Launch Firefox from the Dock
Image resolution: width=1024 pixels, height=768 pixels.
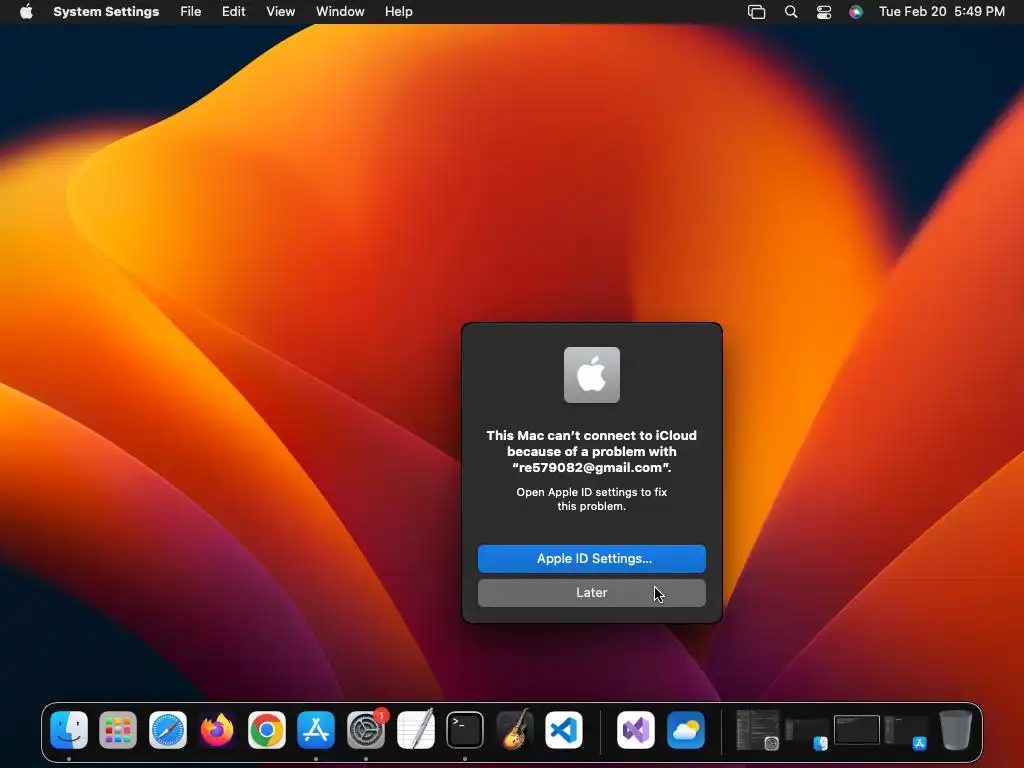tap(217, 729)
